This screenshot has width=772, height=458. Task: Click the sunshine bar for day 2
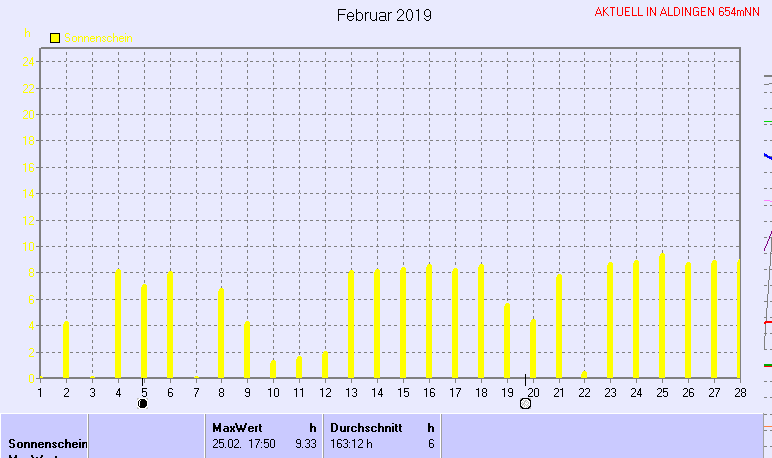66,349
